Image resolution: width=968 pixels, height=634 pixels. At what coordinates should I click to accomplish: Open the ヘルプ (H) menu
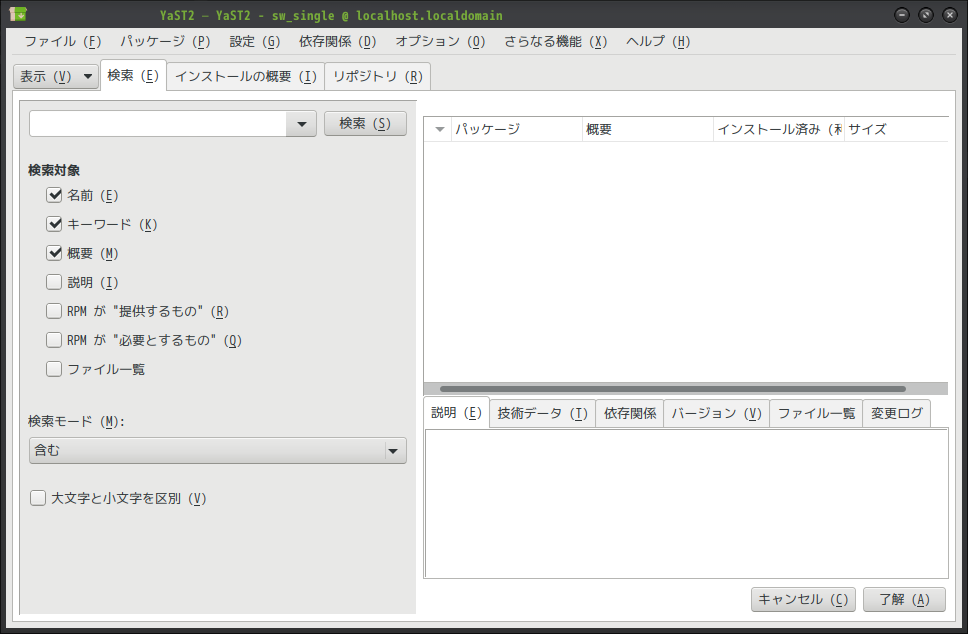pyautogui.click(x=657, y=41)
